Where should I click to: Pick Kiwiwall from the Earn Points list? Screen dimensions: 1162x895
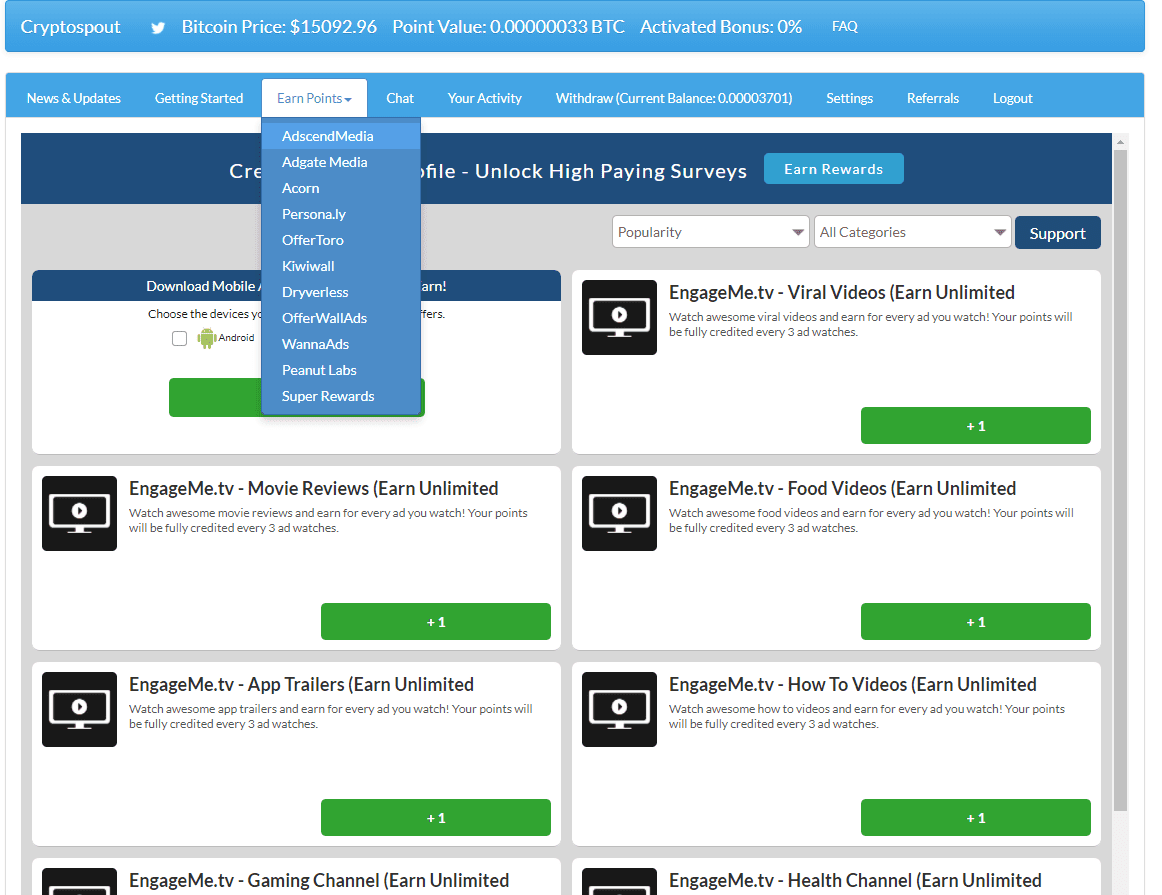[342, 266]
